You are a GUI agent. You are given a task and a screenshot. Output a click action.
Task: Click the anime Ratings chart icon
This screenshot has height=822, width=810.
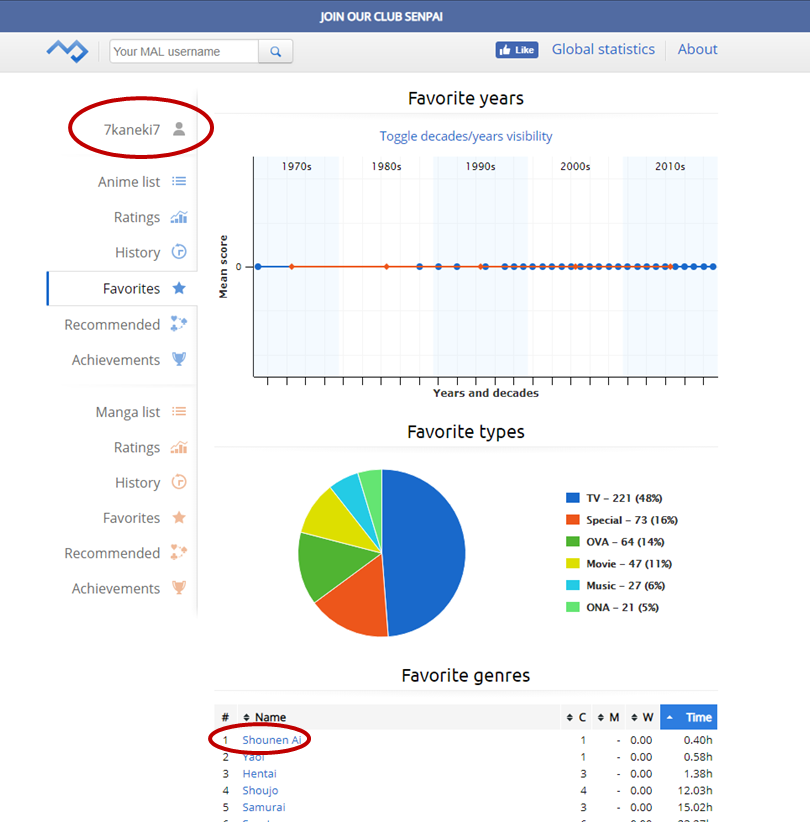179,217
